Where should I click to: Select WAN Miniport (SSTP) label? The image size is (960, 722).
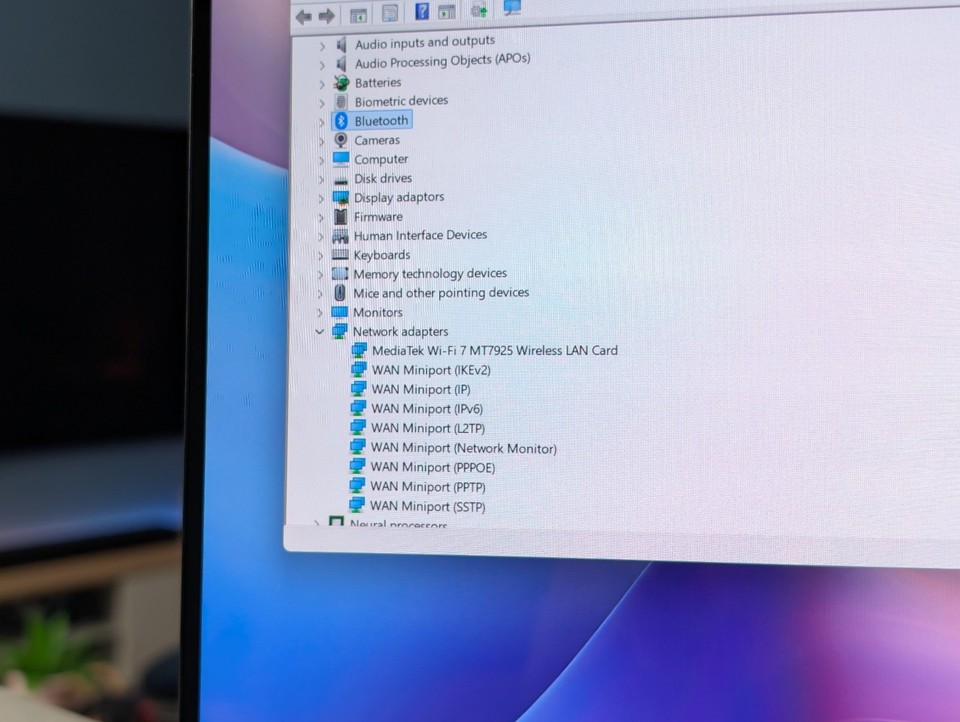click(x=427, y=506)
